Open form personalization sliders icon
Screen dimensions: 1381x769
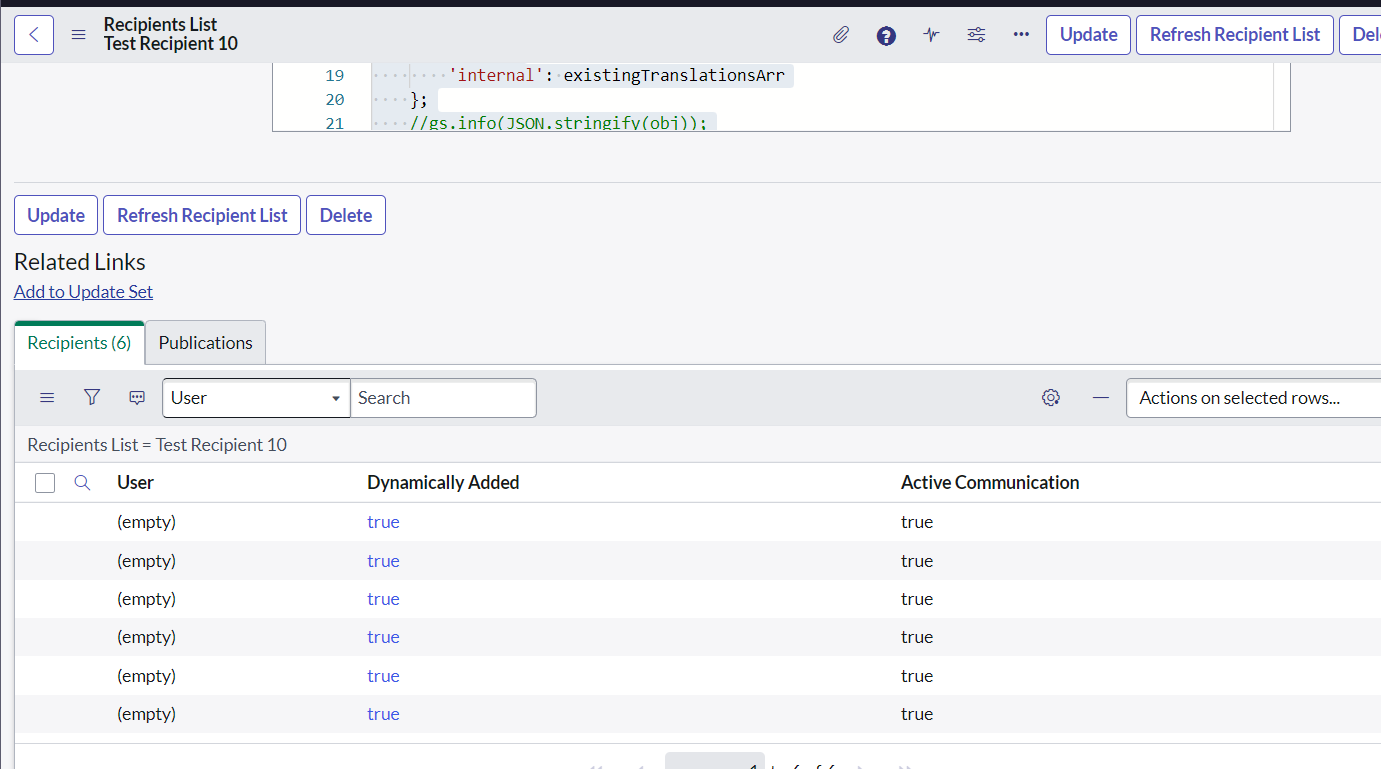[x=976, y=35]
